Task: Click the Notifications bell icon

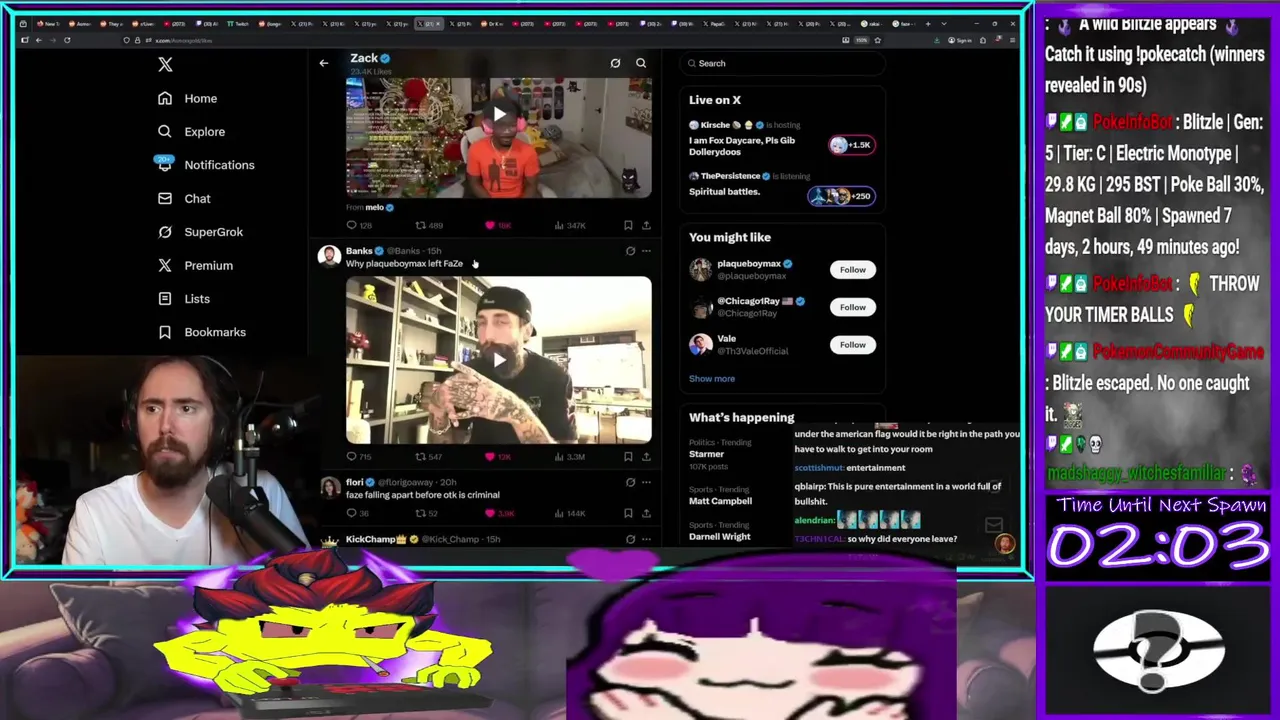Action: (x=165, y=164)
